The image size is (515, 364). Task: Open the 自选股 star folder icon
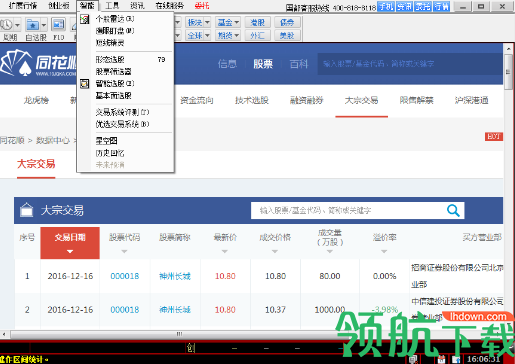coord(33,25)
